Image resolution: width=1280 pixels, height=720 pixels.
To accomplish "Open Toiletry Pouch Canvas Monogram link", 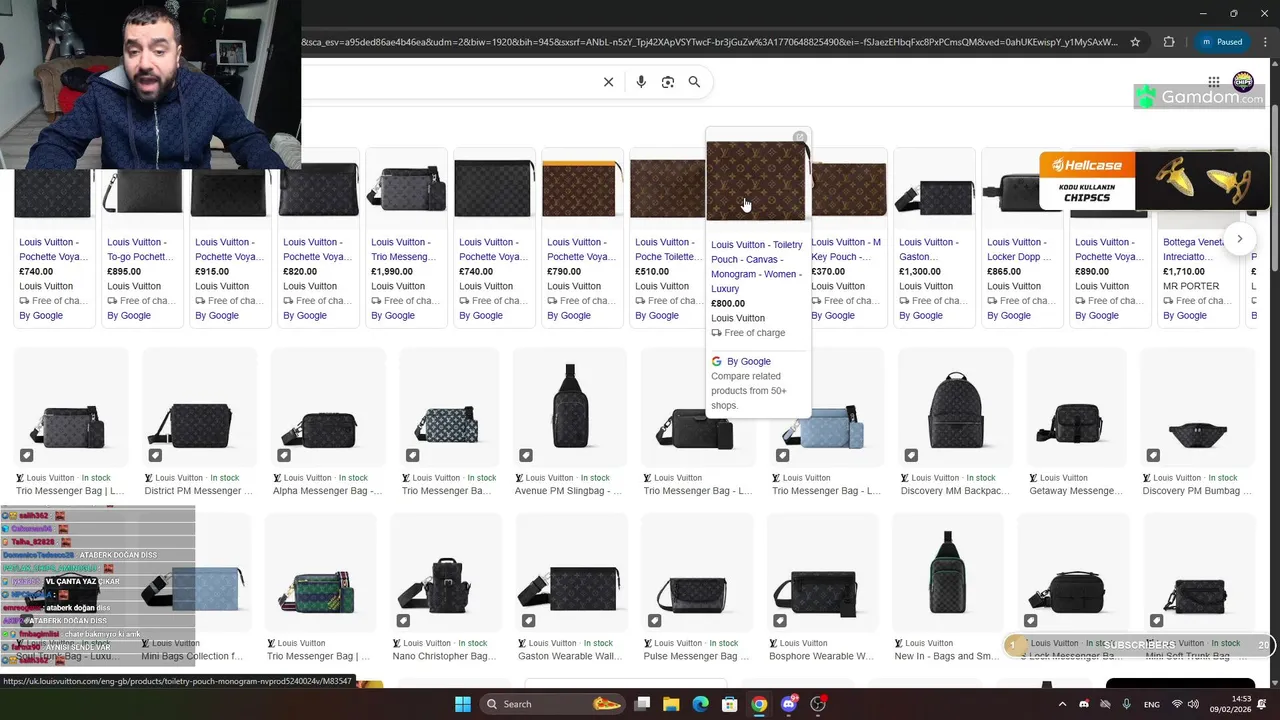I will pyautogui.click(x=756, y=266).
